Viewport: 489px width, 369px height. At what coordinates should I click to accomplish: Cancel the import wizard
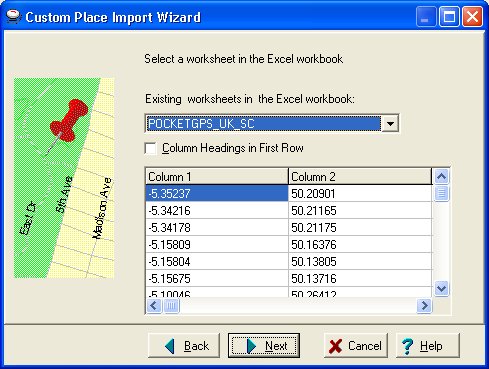[x=356, y=346]
